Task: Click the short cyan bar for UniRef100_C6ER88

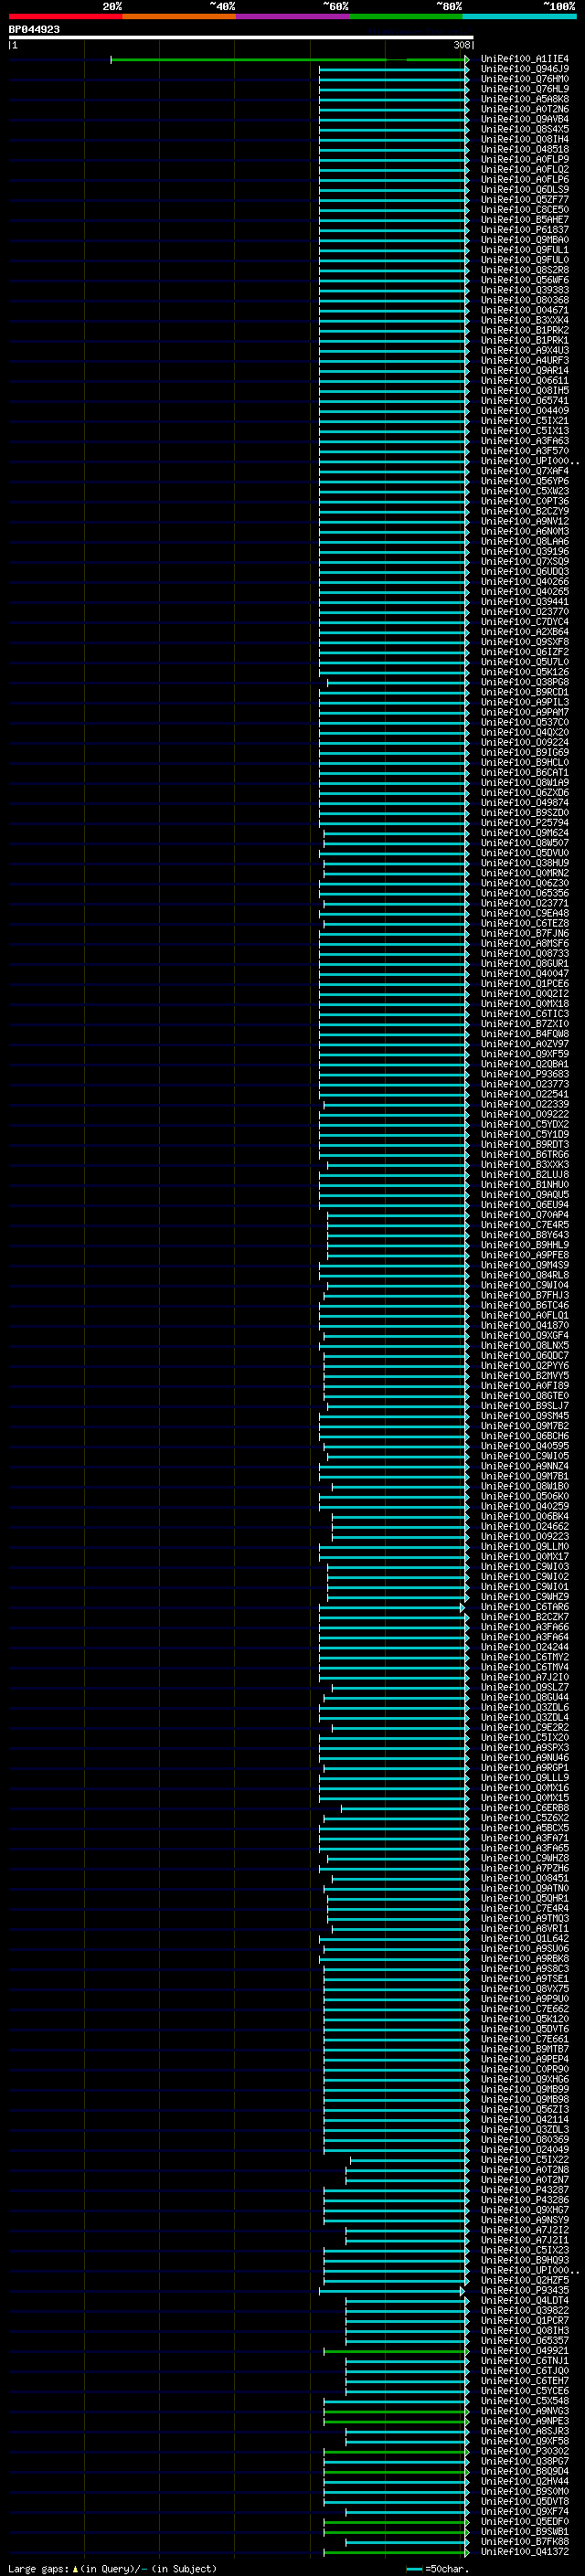Action: tap(405, 1808)
